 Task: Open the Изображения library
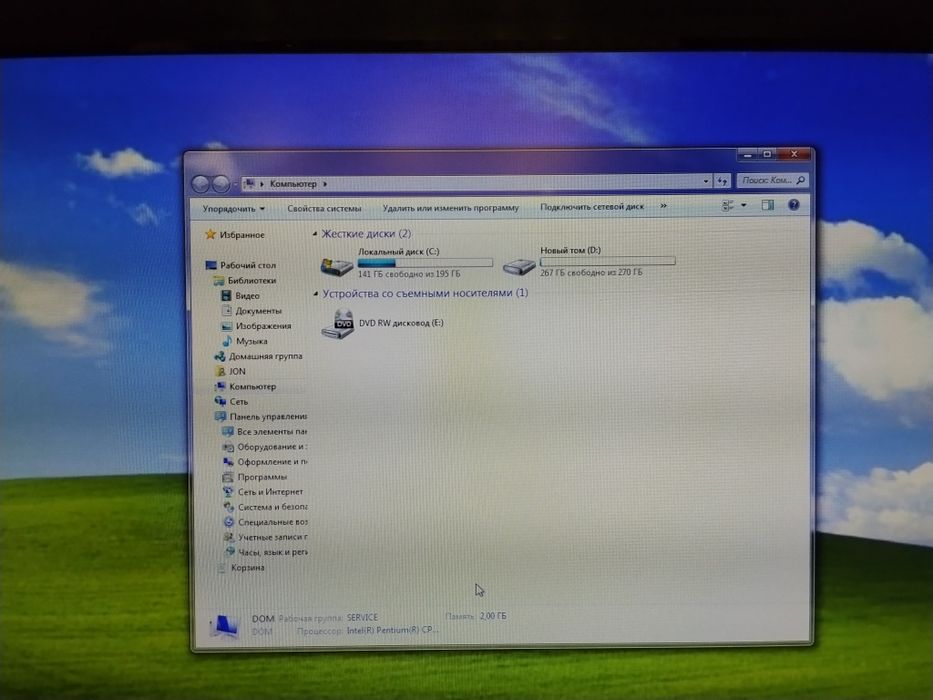pos(263,326)
